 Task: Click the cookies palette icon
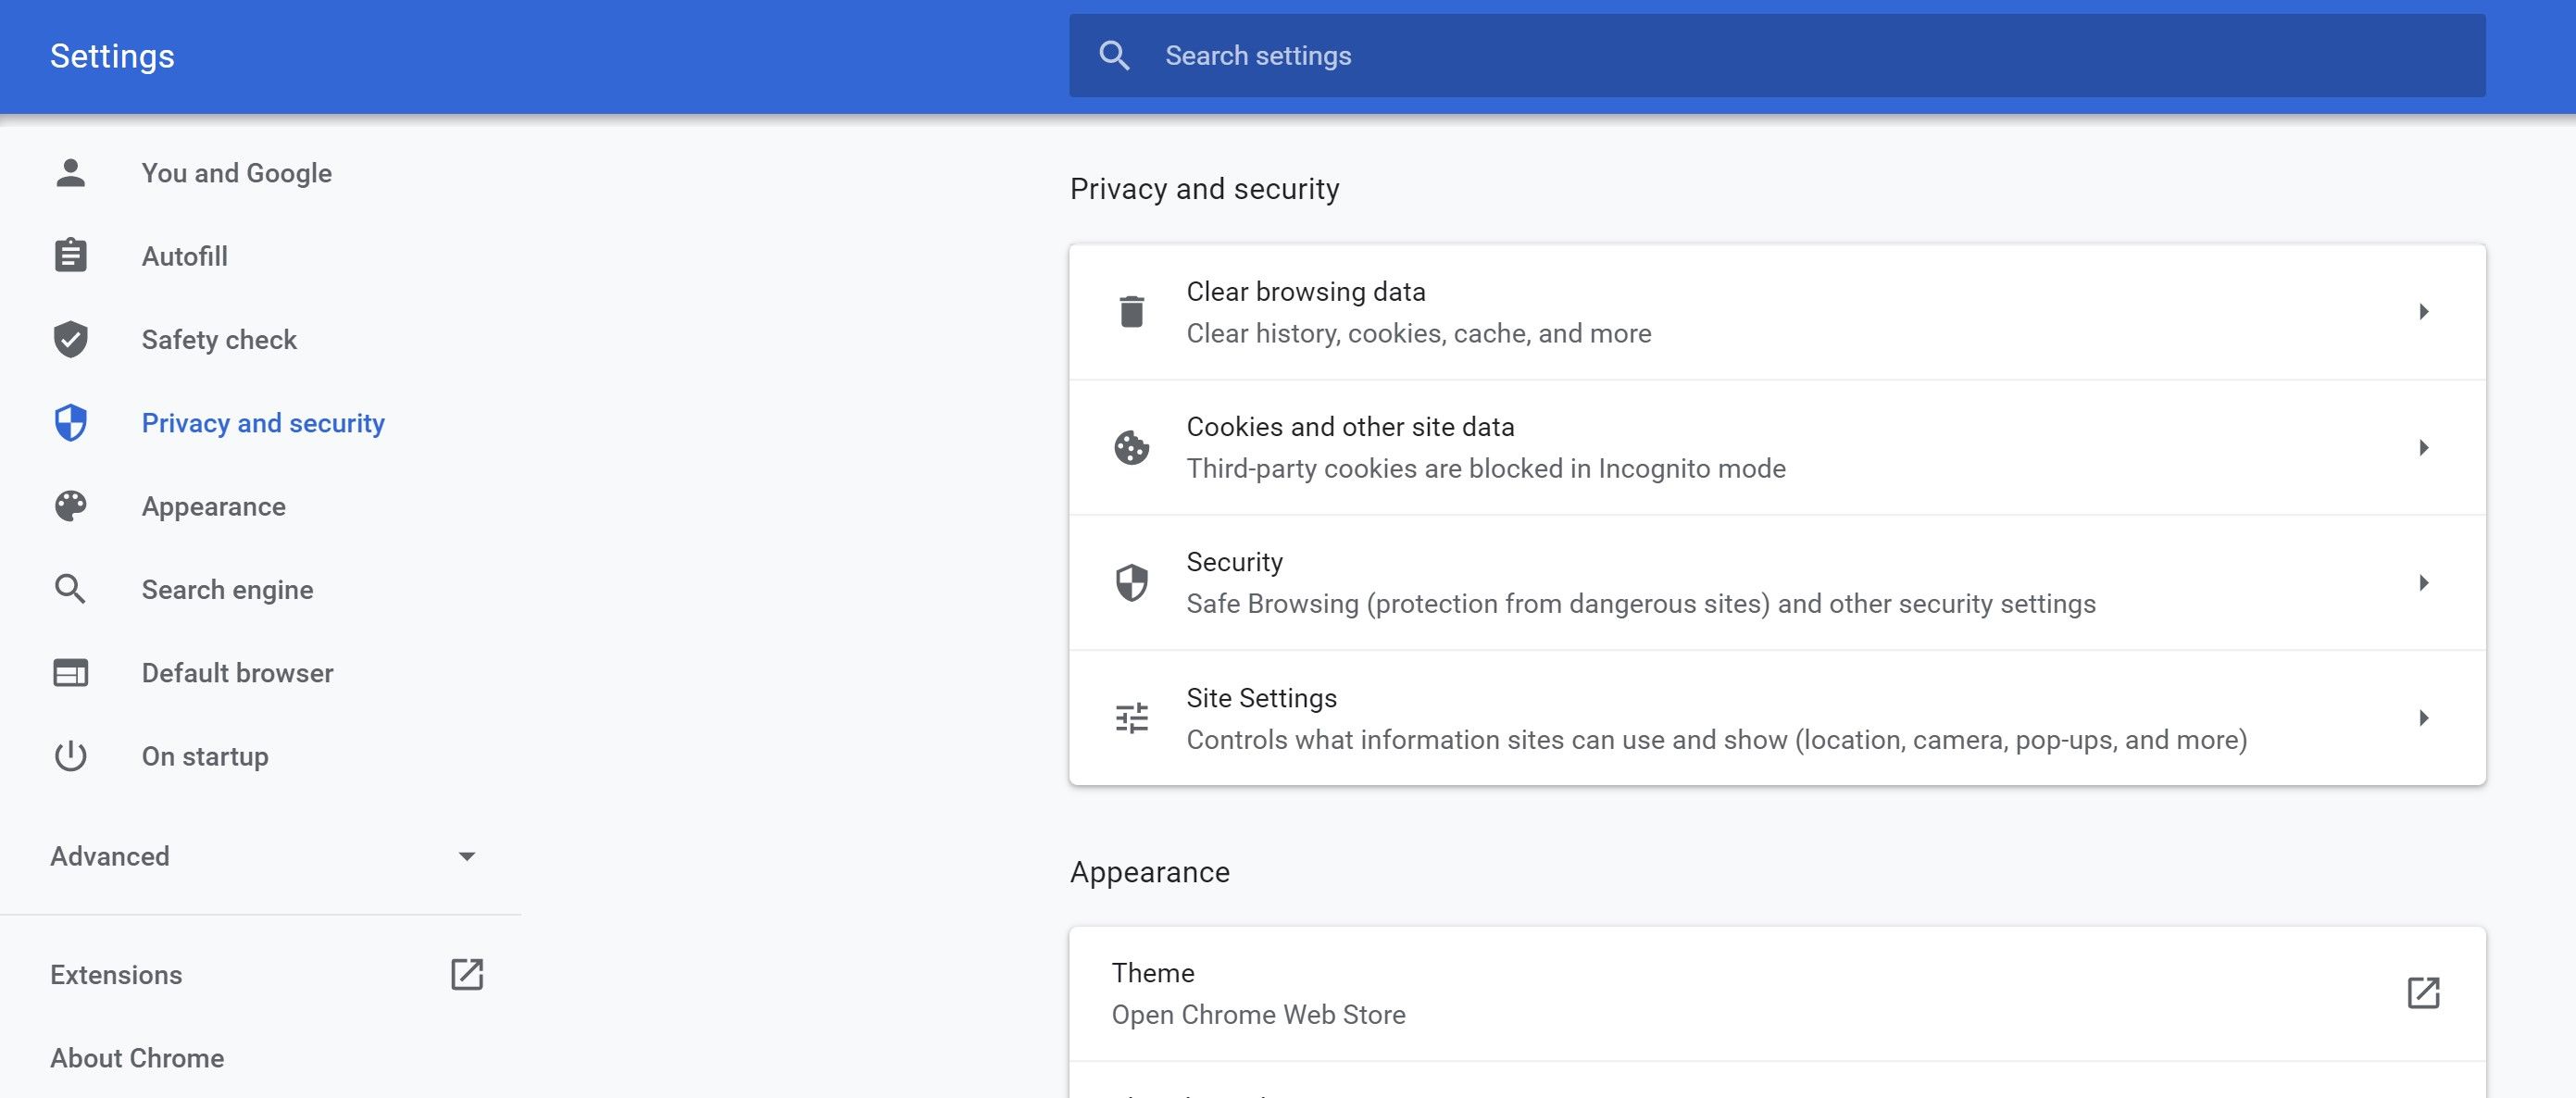1131,445
